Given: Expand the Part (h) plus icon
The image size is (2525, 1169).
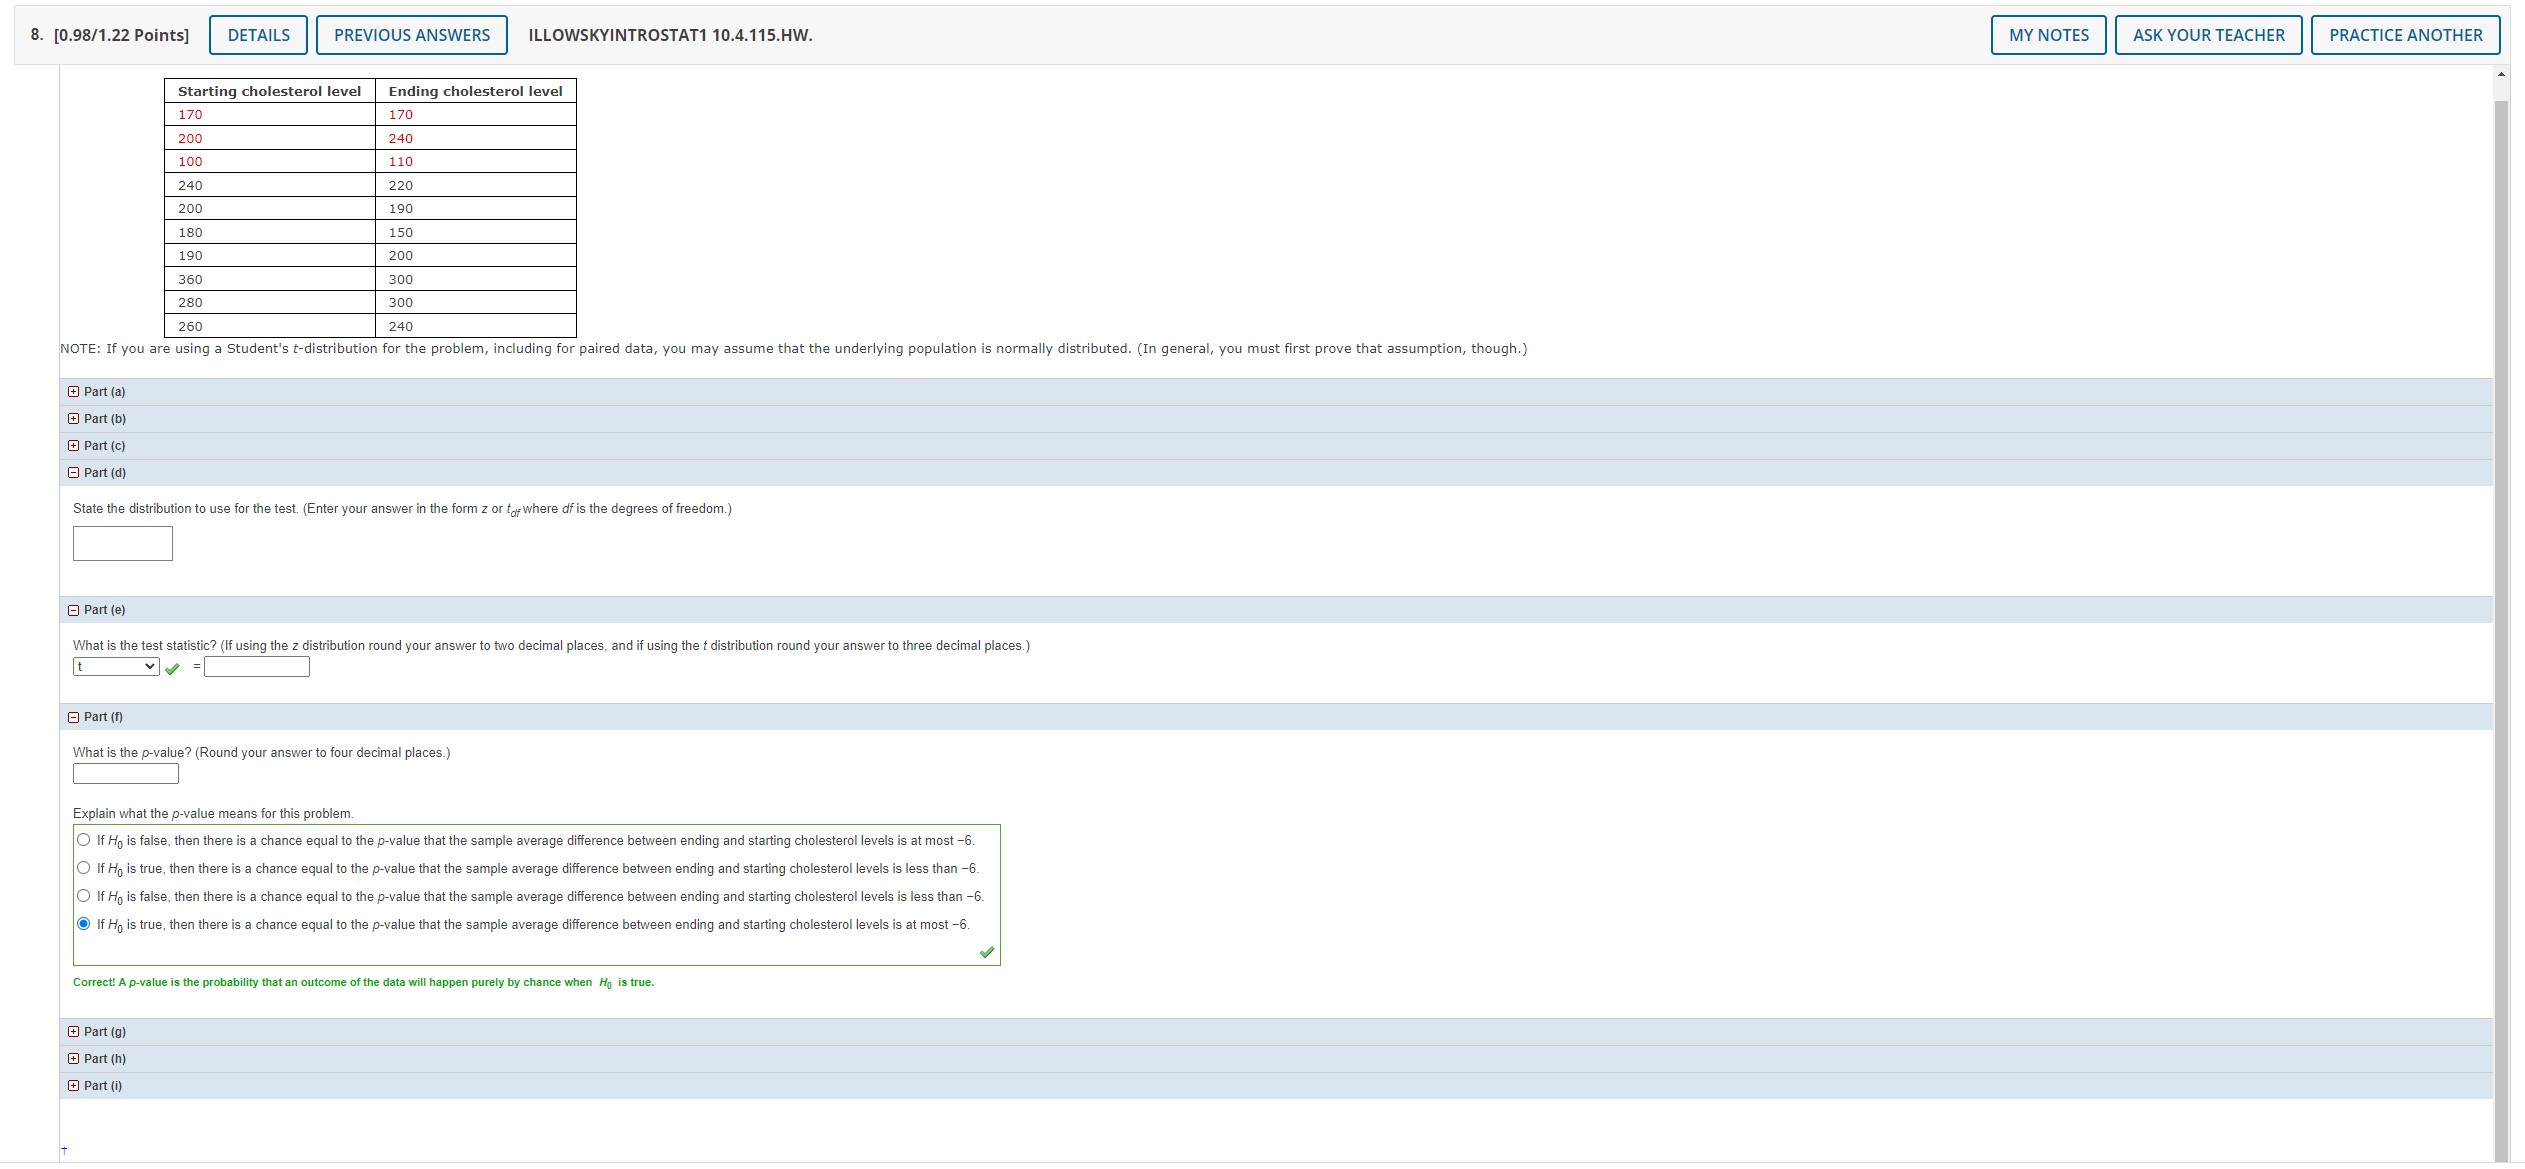Looking at the screenshot, I should point(74,1059).
